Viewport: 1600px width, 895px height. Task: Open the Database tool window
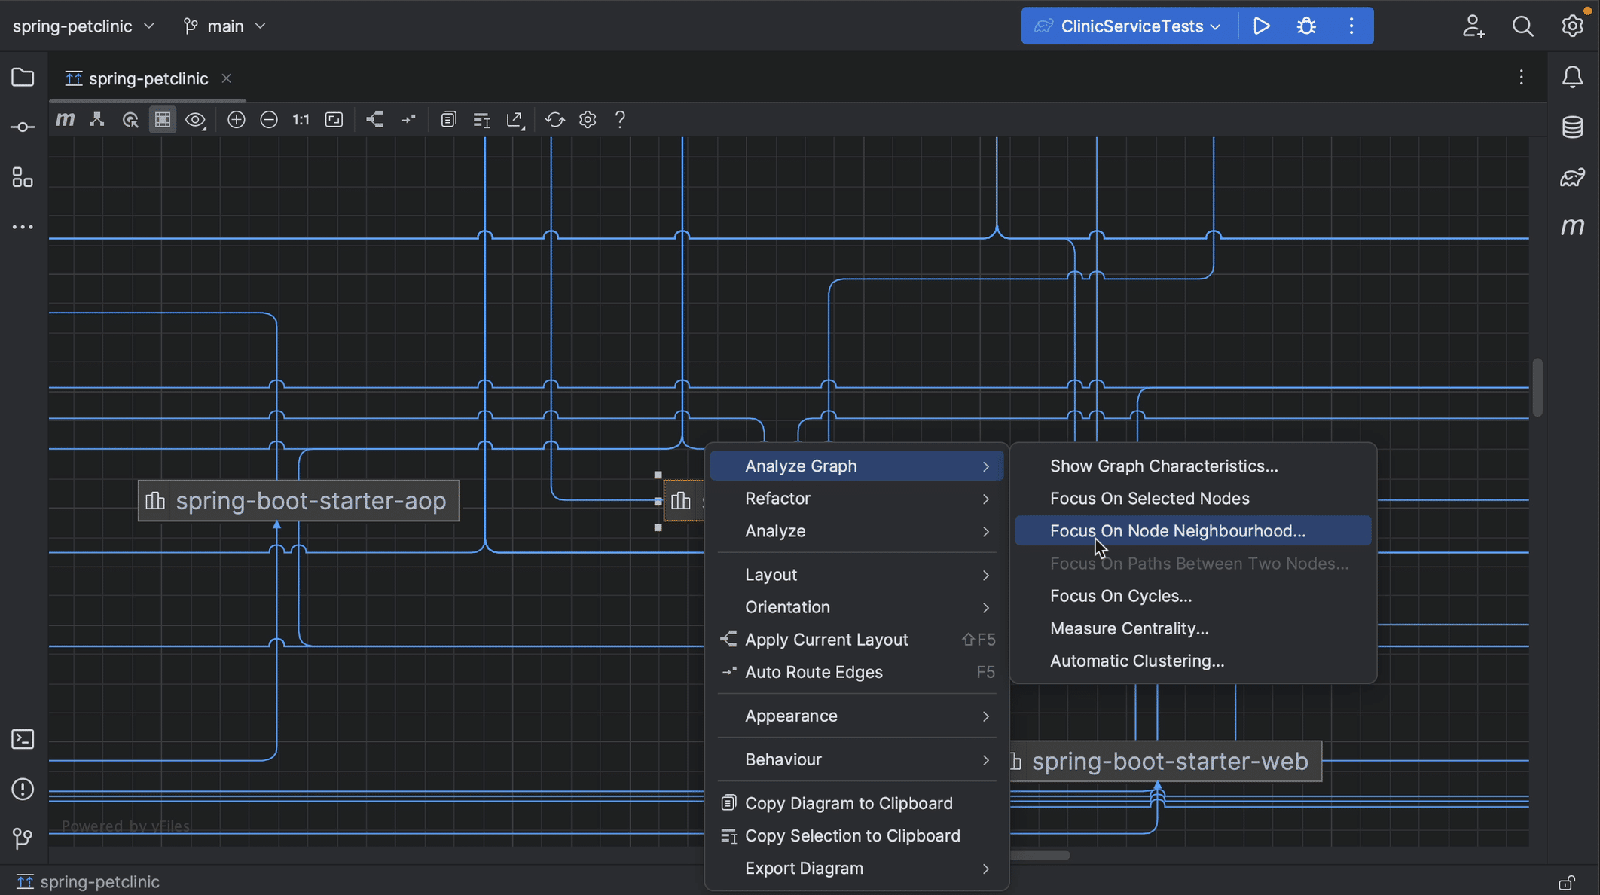1573,127
